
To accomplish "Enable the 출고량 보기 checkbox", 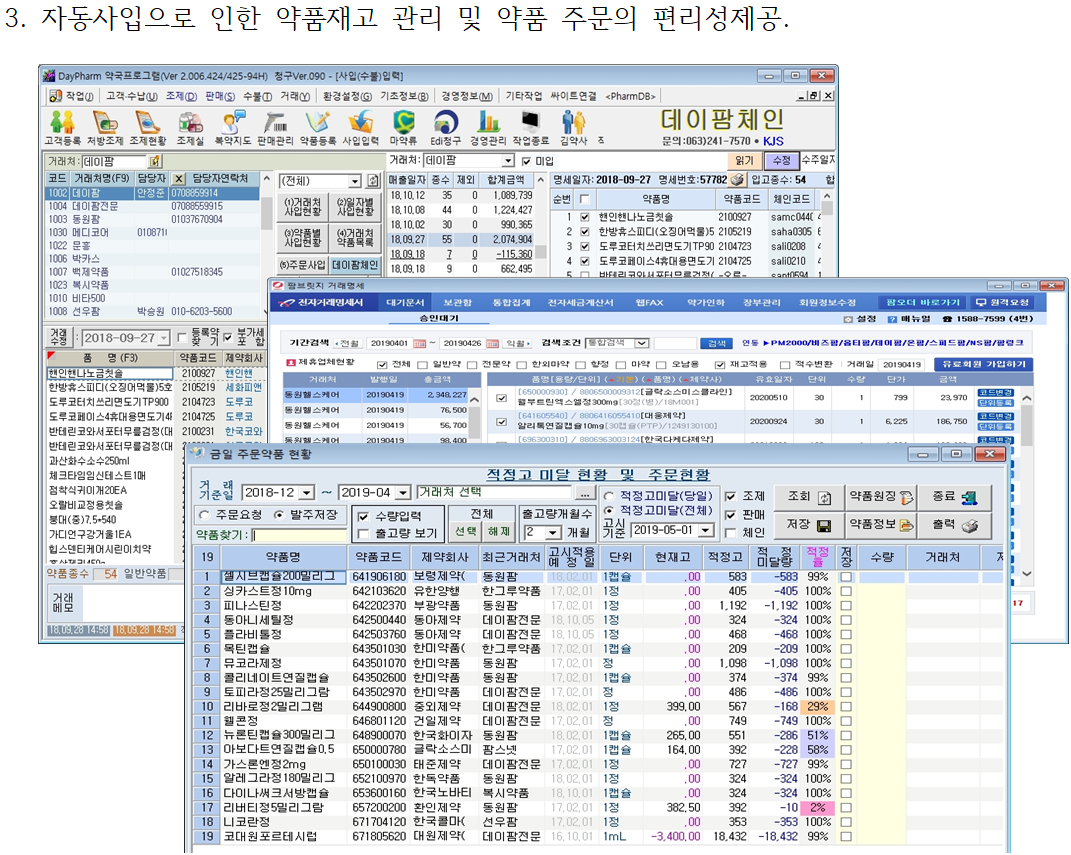I will tap(363, 533).
